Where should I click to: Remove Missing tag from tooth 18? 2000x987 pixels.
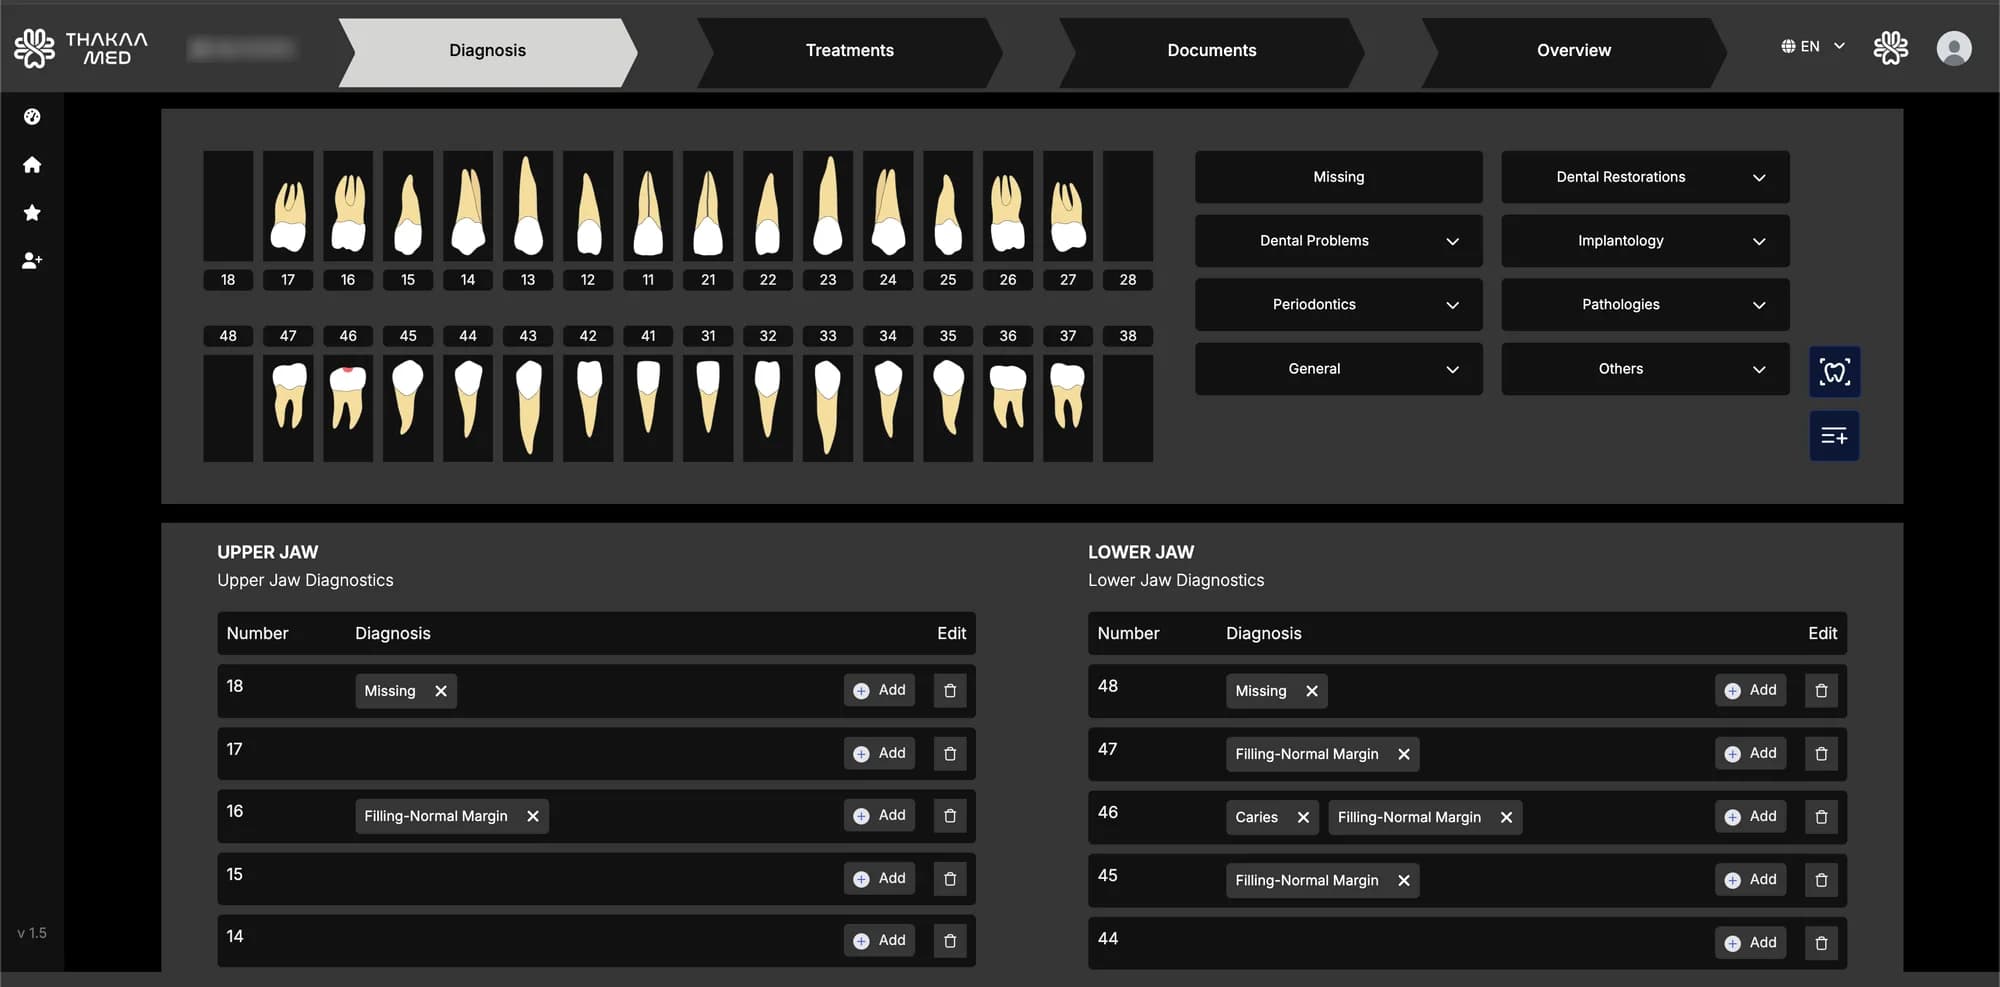click(x=441, y=691)
